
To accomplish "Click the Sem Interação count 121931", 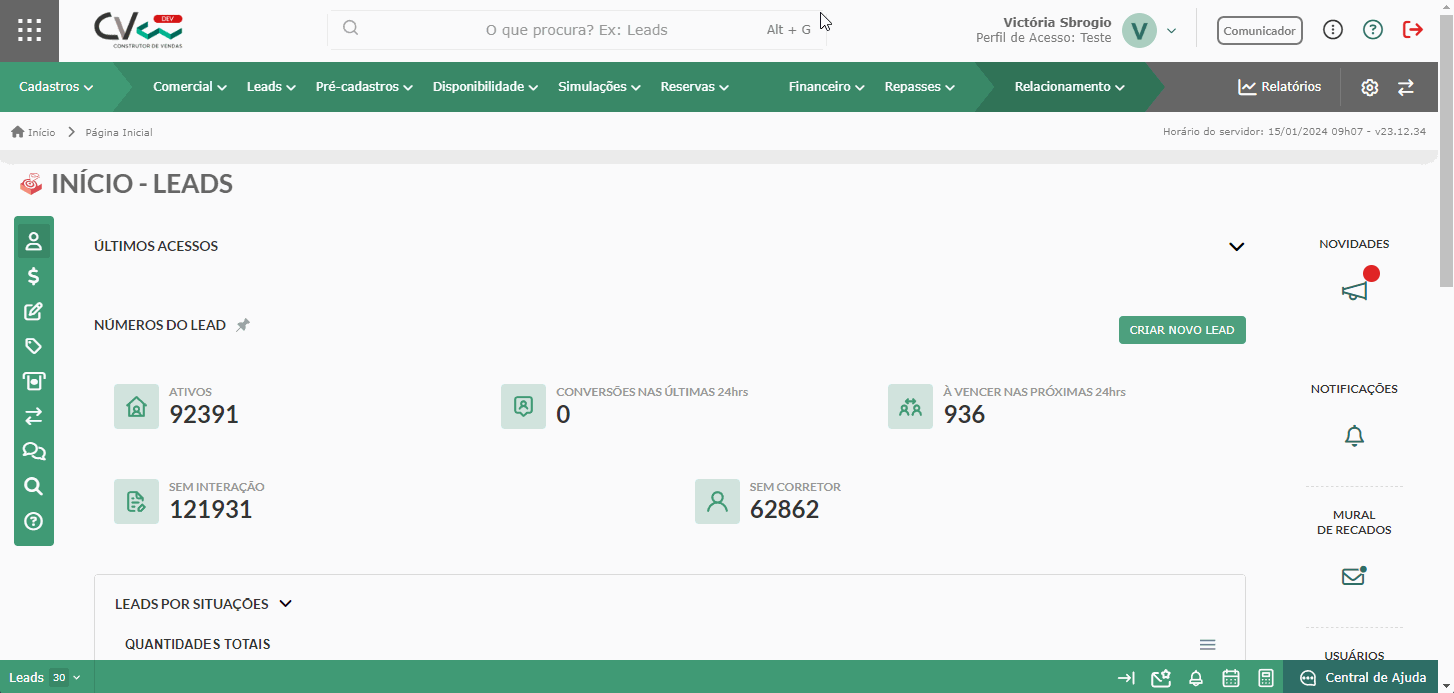I will [210, 509].
